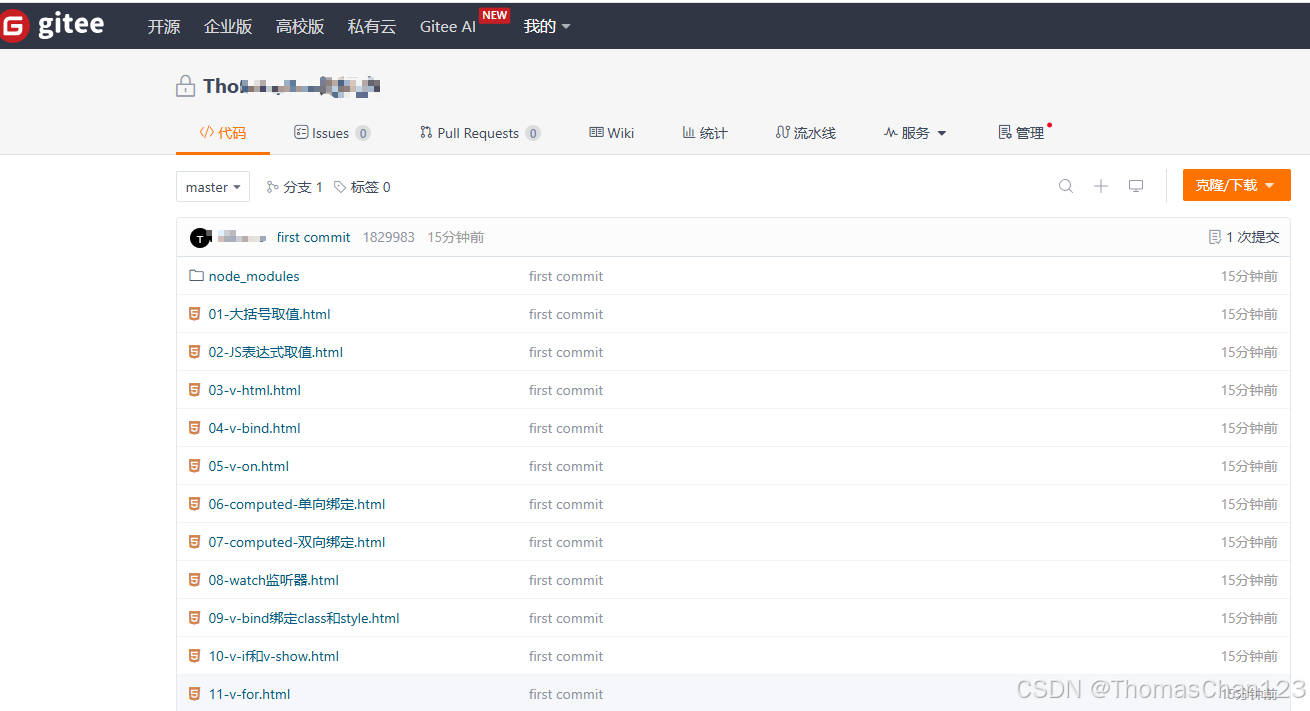Open the tags list labeled 标签 0
The height and width of the screenshot is (711, 1310).
pos(361,186)
